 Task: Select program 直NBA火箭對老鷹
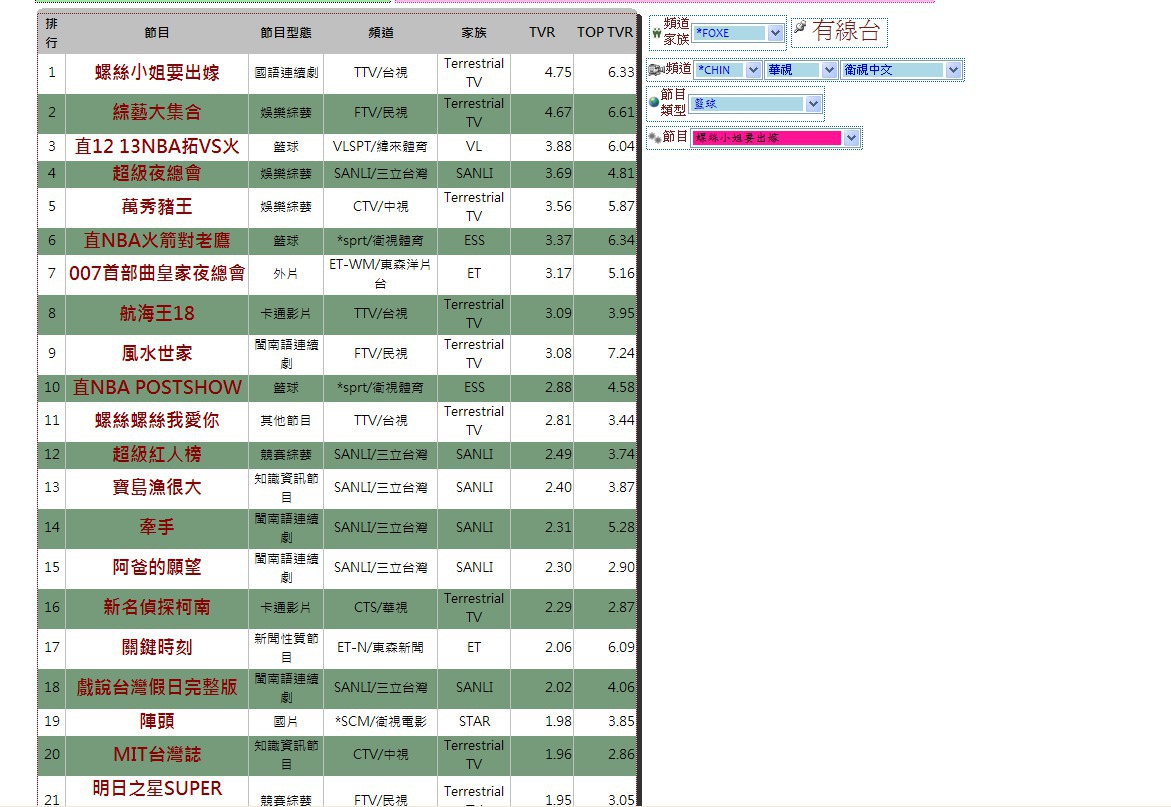(157, 240)
